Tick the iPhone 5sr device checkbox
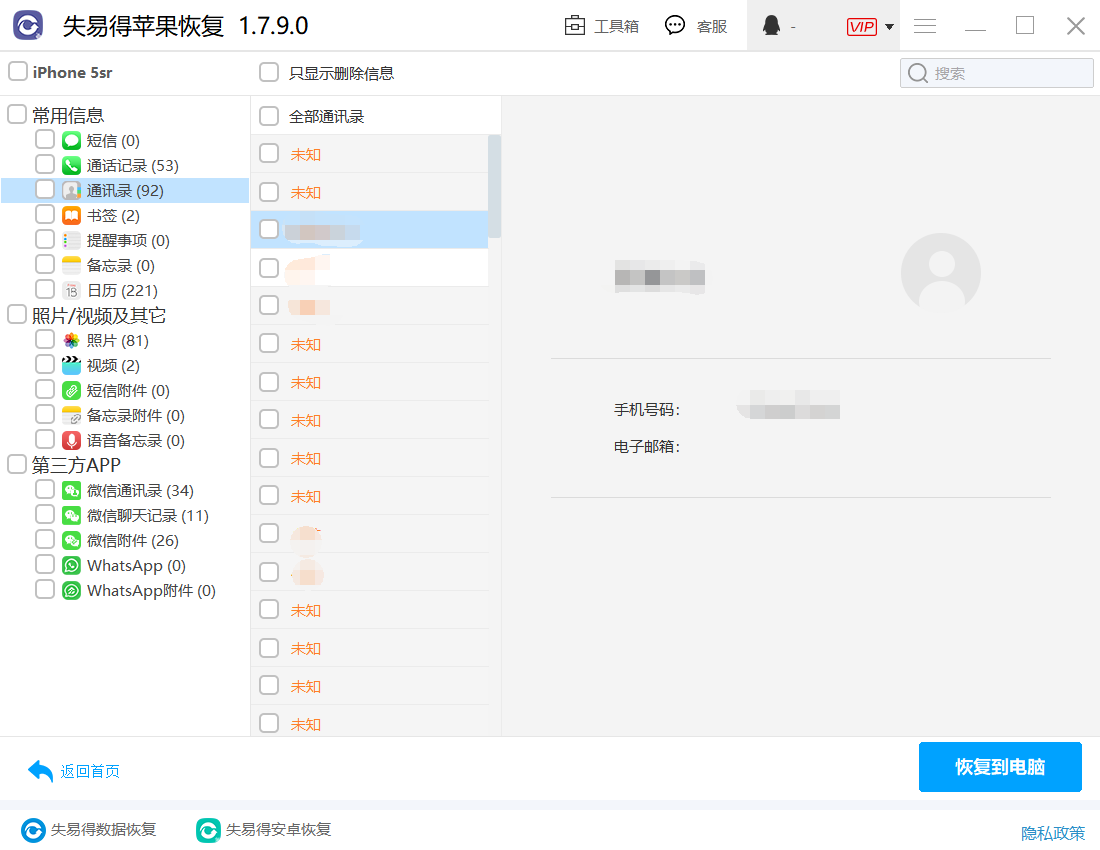The width and height of the screenshot is (1100, 850). (x=18, y=72)
